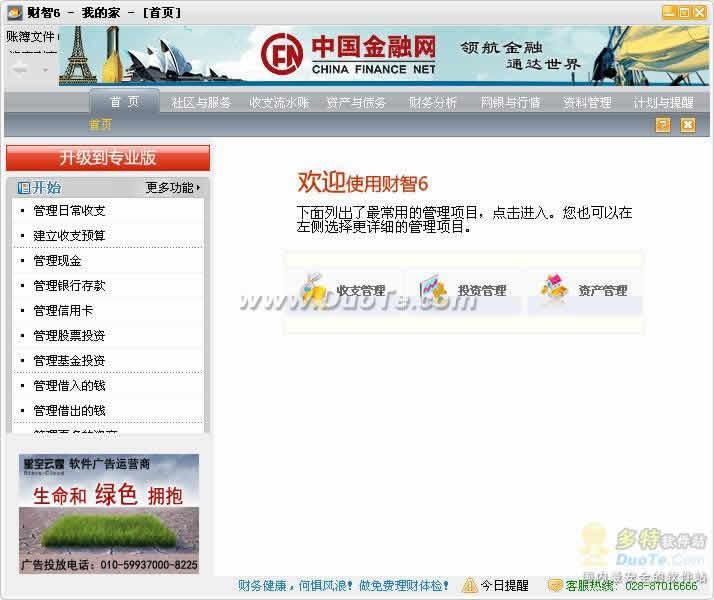The image size is (714, 600).
Task: Click the 财智6 app icon in the title bar
Action: click(15, 12)
